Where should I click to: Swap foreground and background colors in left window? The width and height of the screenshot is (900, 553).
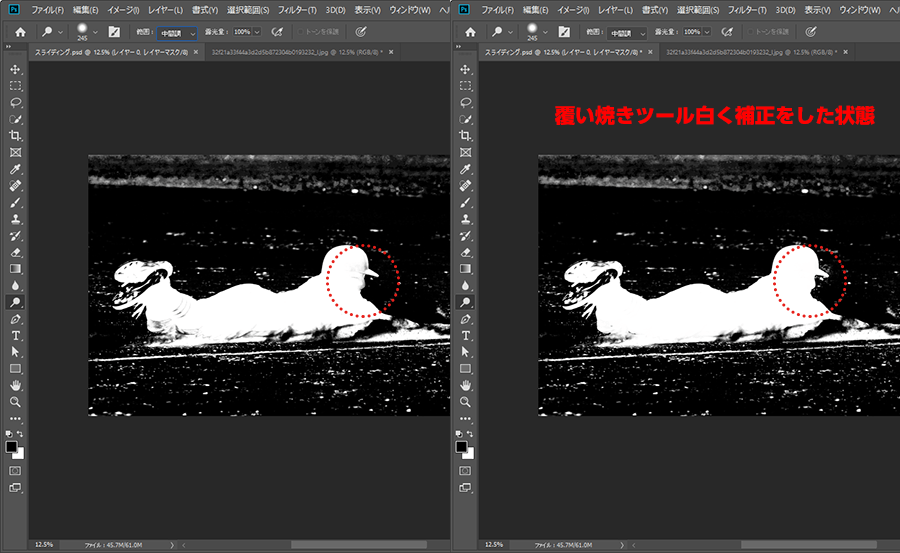pyautogui.click(x=20, y=434)
